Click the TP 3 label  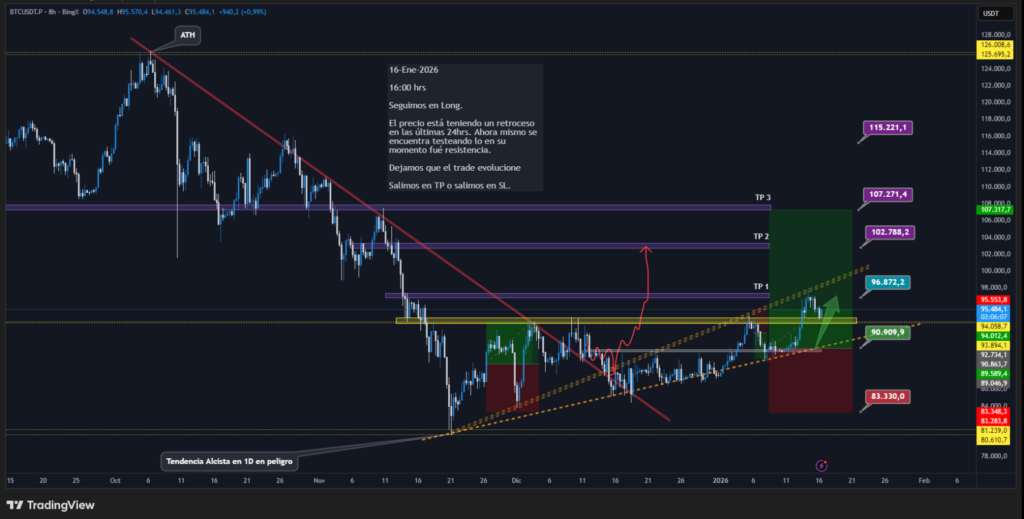coord(761,198)
